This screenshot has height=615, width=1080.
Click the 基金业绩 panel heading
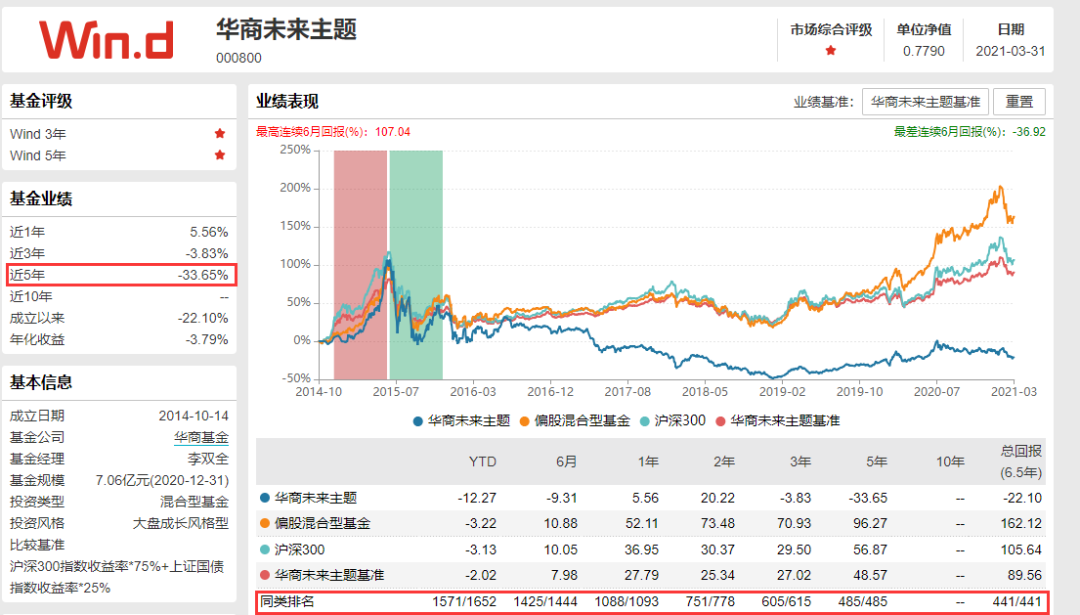41,199
